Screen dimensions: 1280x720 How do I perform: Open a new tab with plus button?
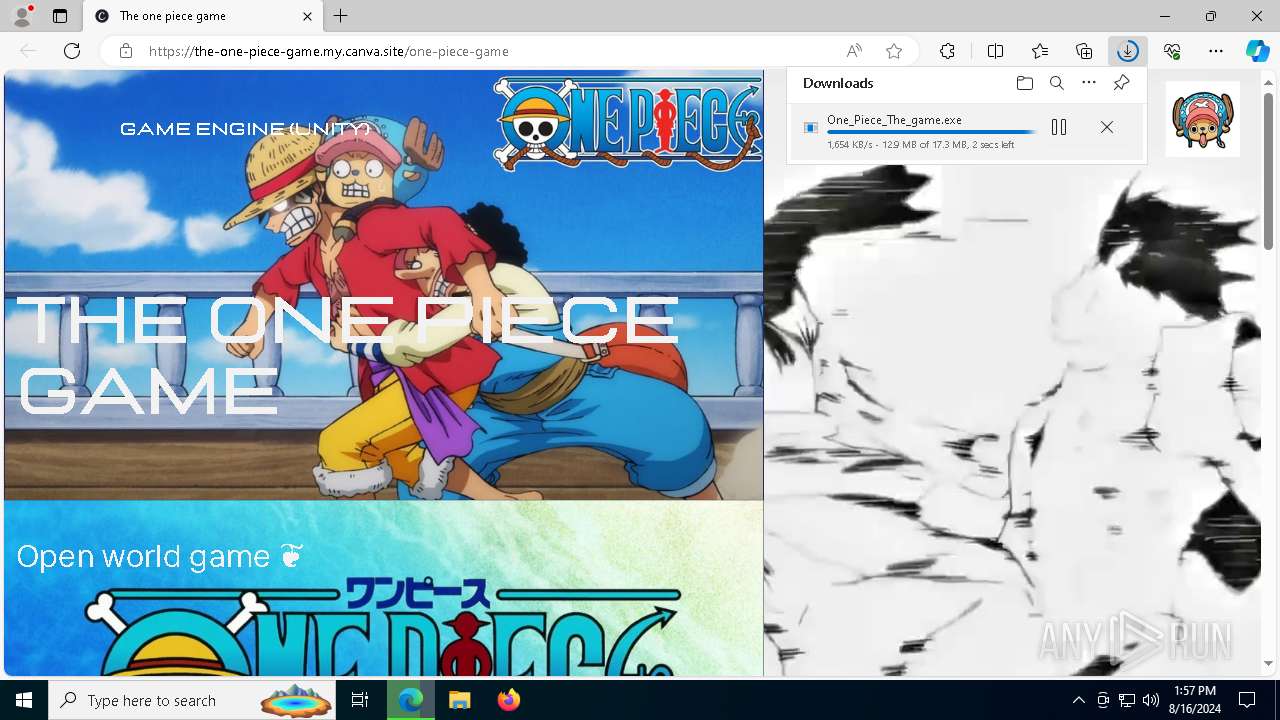pyautogui.click(x=341, y=16)
